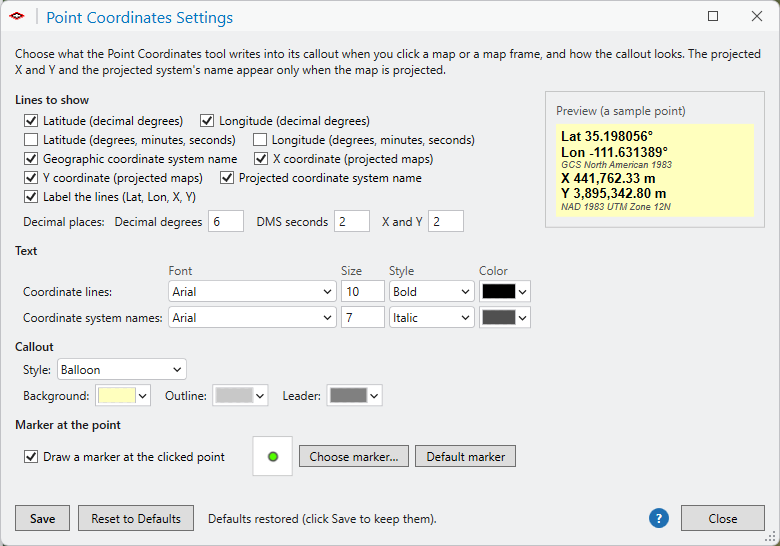Click the Save button
This screenshot has height=546, width=780.
point(42,519)
